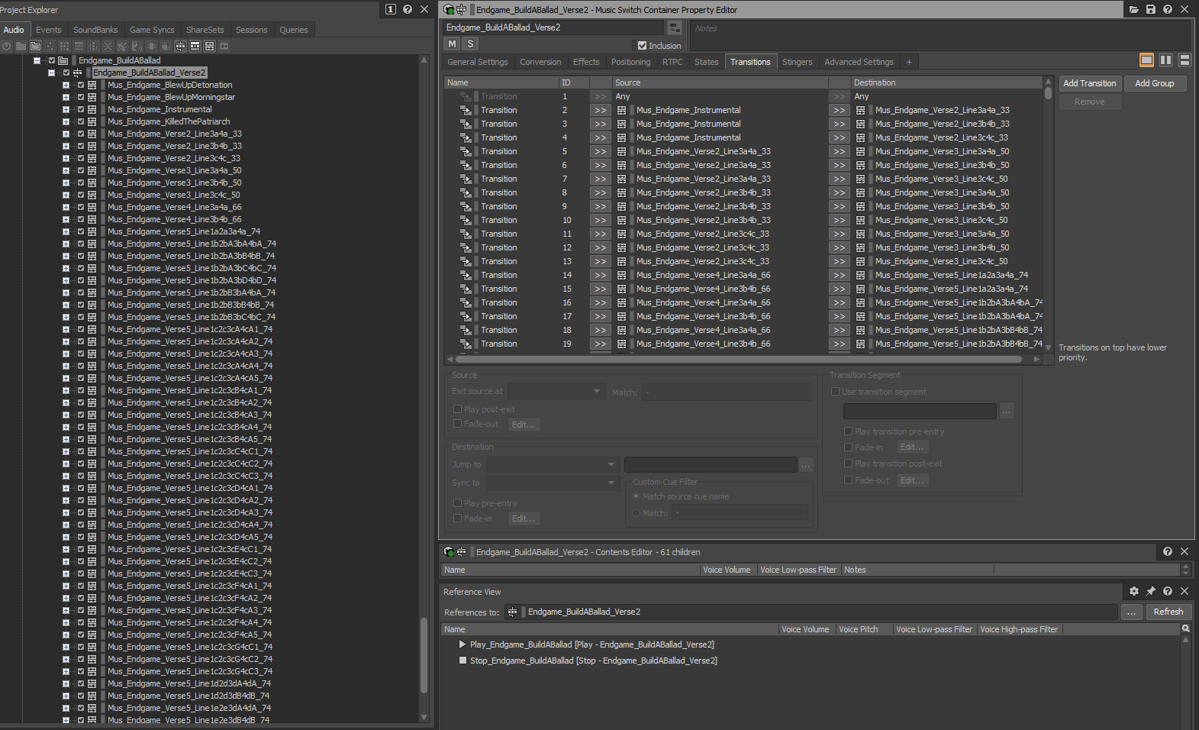Click the Add Transition button

(x=1089, y=84)
